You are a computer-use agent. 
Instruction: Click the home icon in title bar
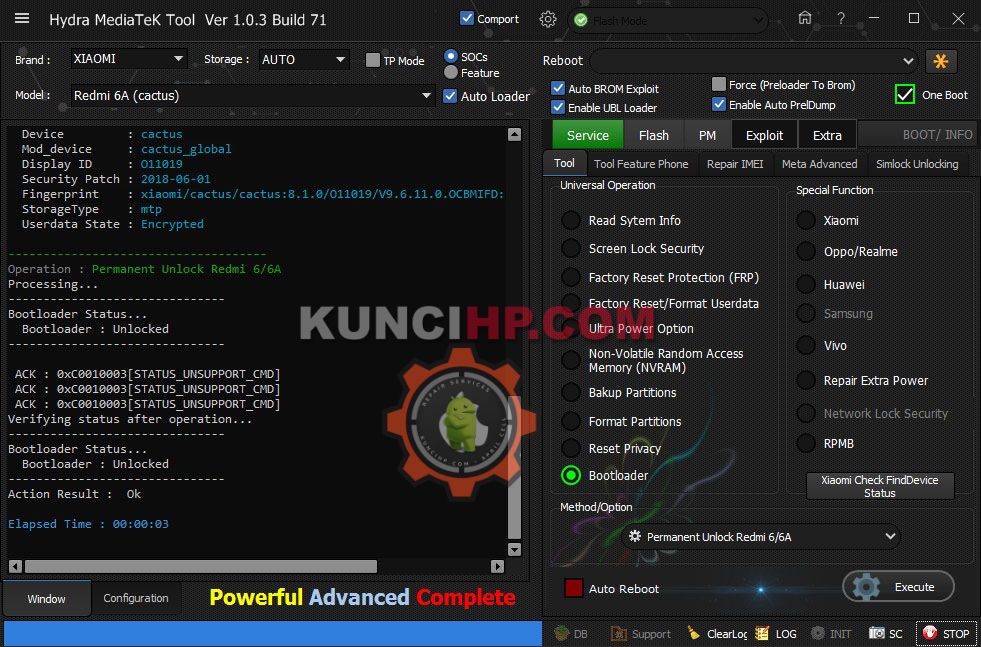pyautogui.click(x=805, y=19)
